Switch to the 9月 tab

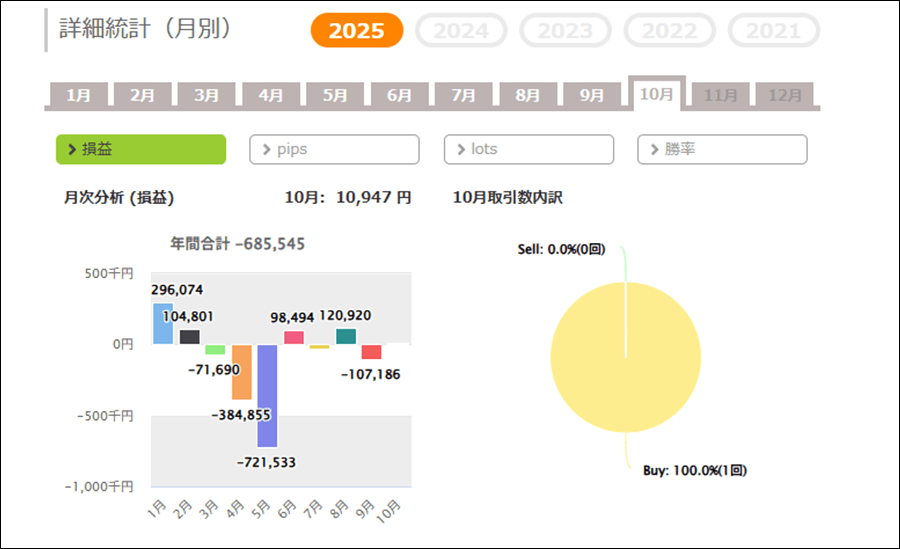(x=592, y=95)
